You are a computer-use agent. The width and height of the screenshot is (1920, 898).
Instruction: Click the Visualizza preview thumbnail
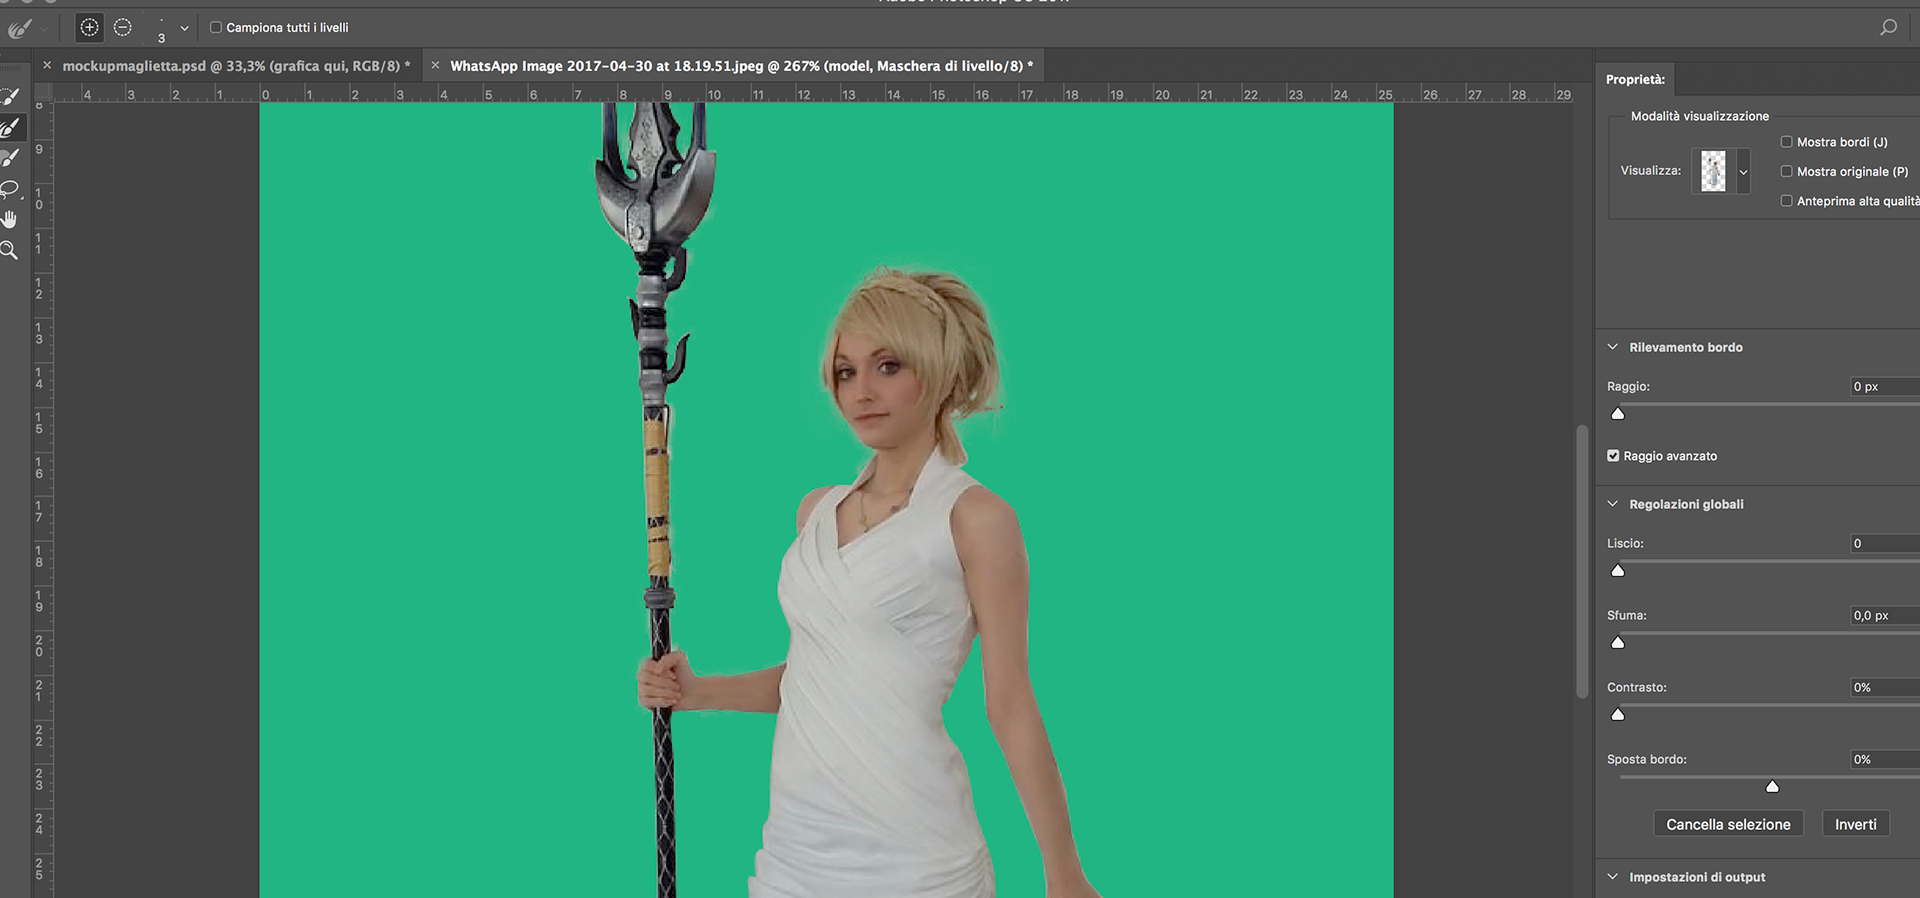tap(1713, 171)
